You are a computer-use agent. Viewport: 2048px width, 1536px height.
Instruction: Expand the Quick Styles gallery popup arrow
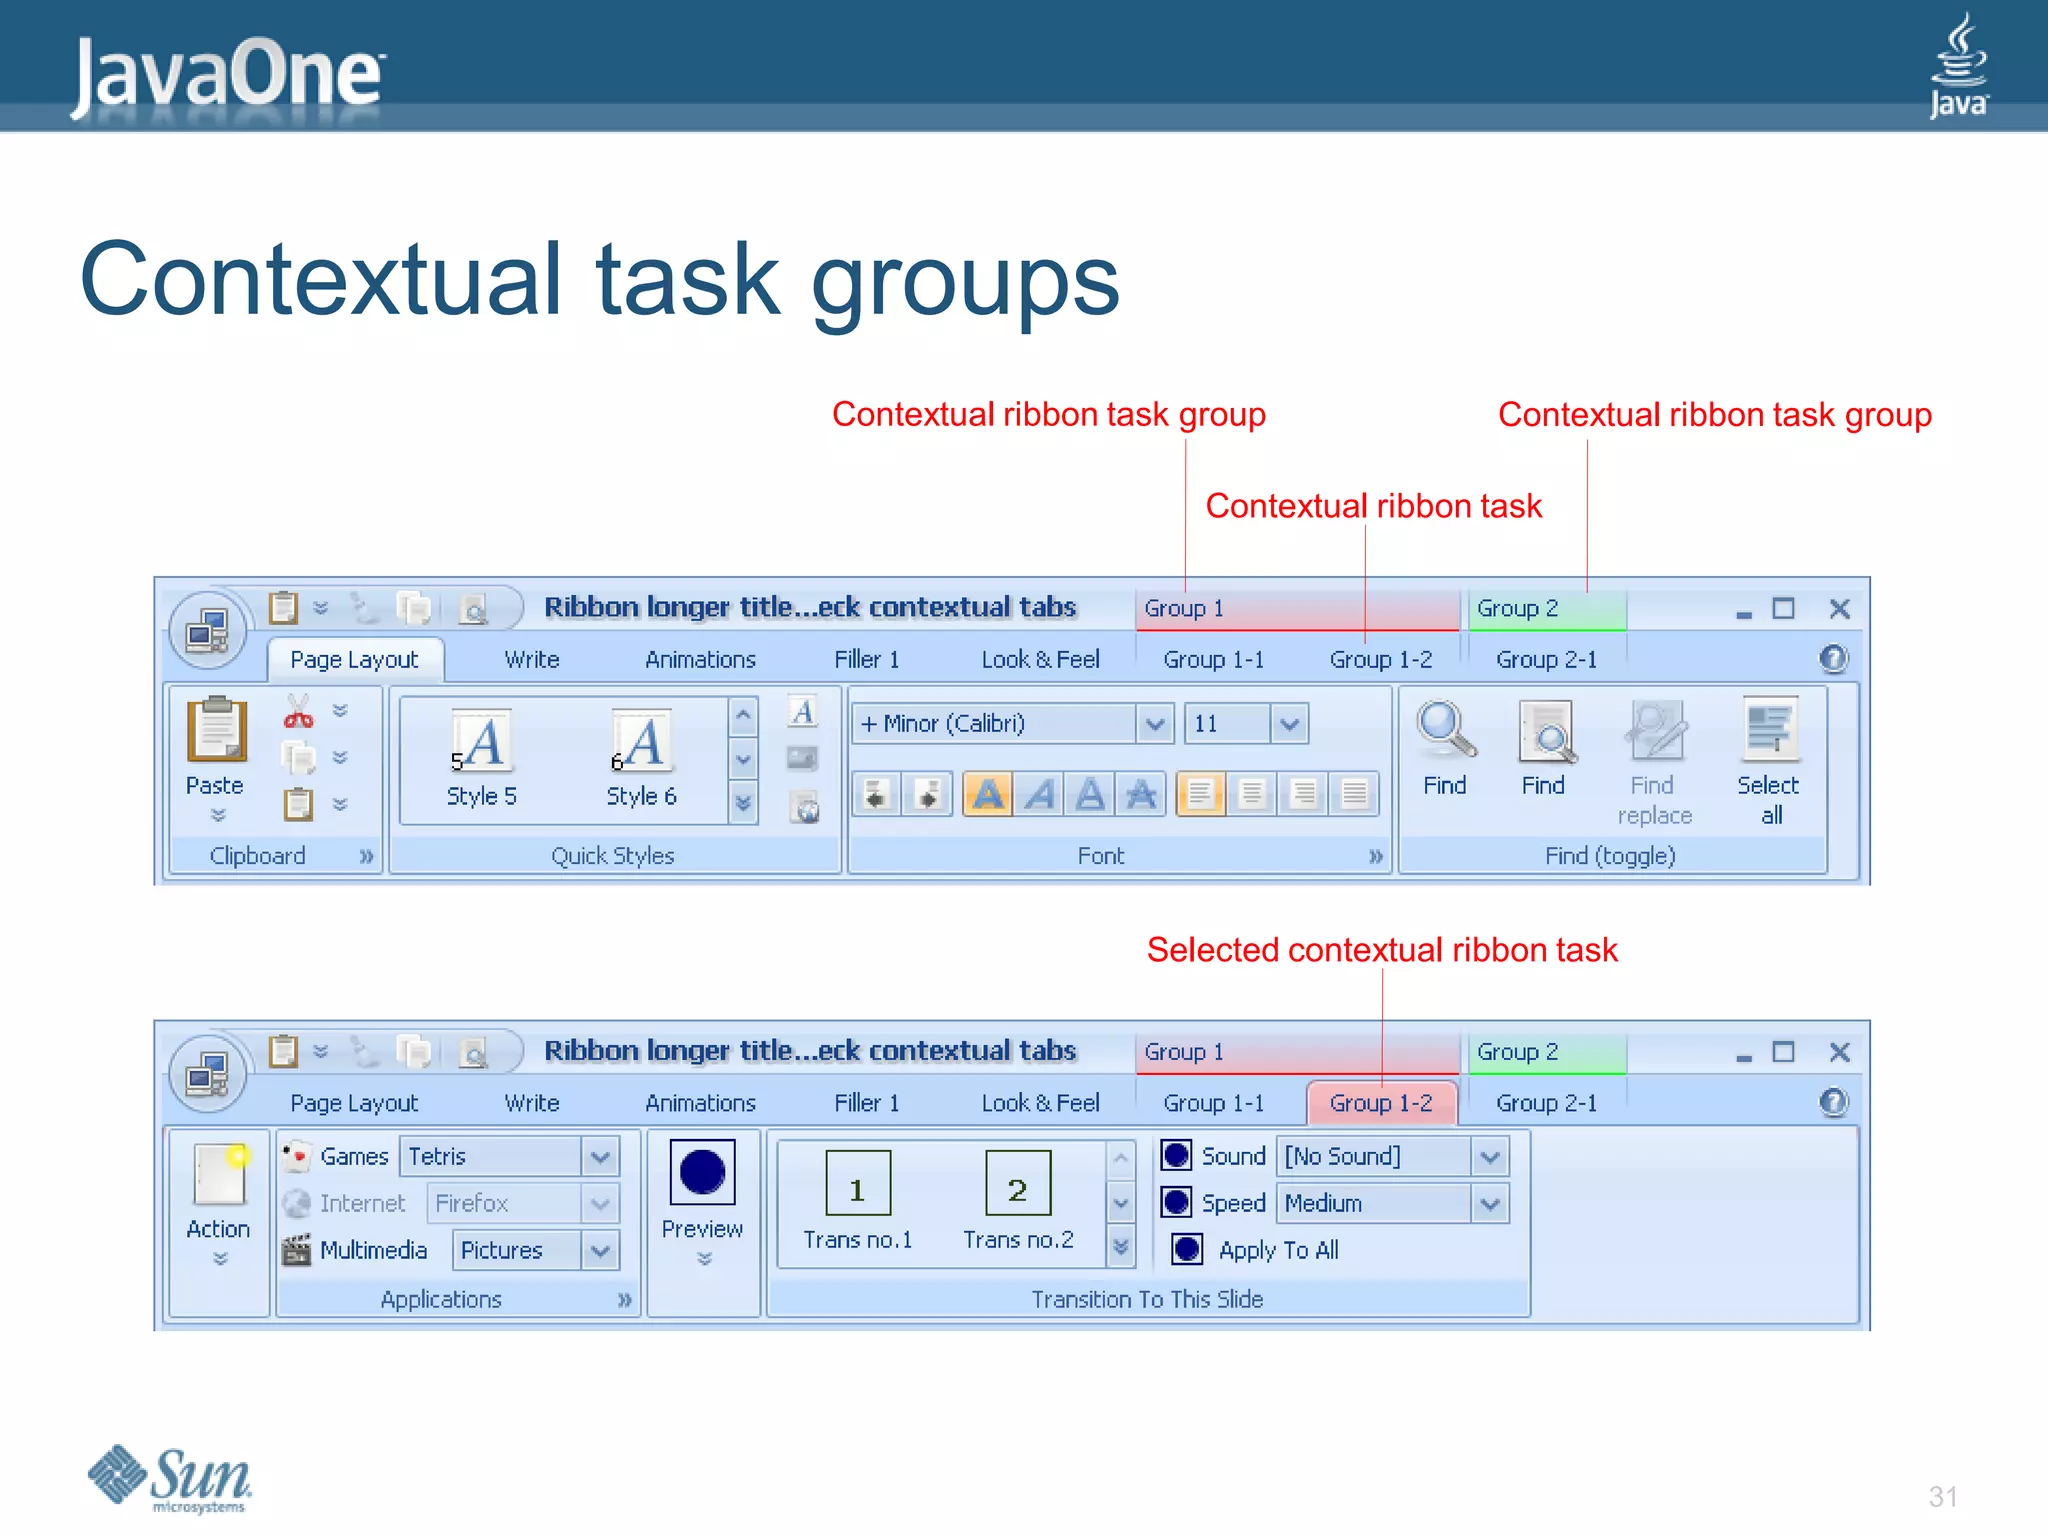[x=743, y=803]
